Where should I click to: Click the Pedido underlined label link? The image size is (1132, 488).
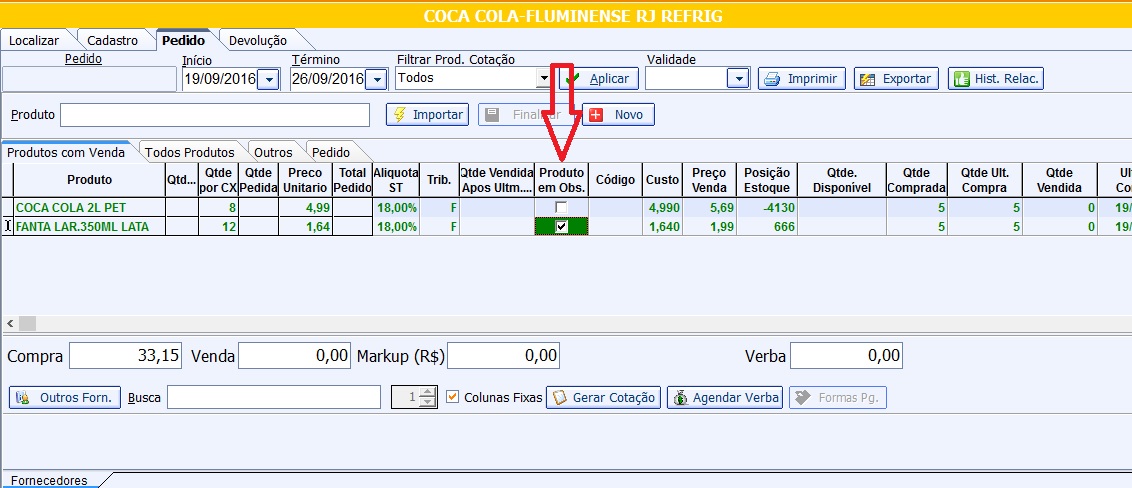coord(84,58)
